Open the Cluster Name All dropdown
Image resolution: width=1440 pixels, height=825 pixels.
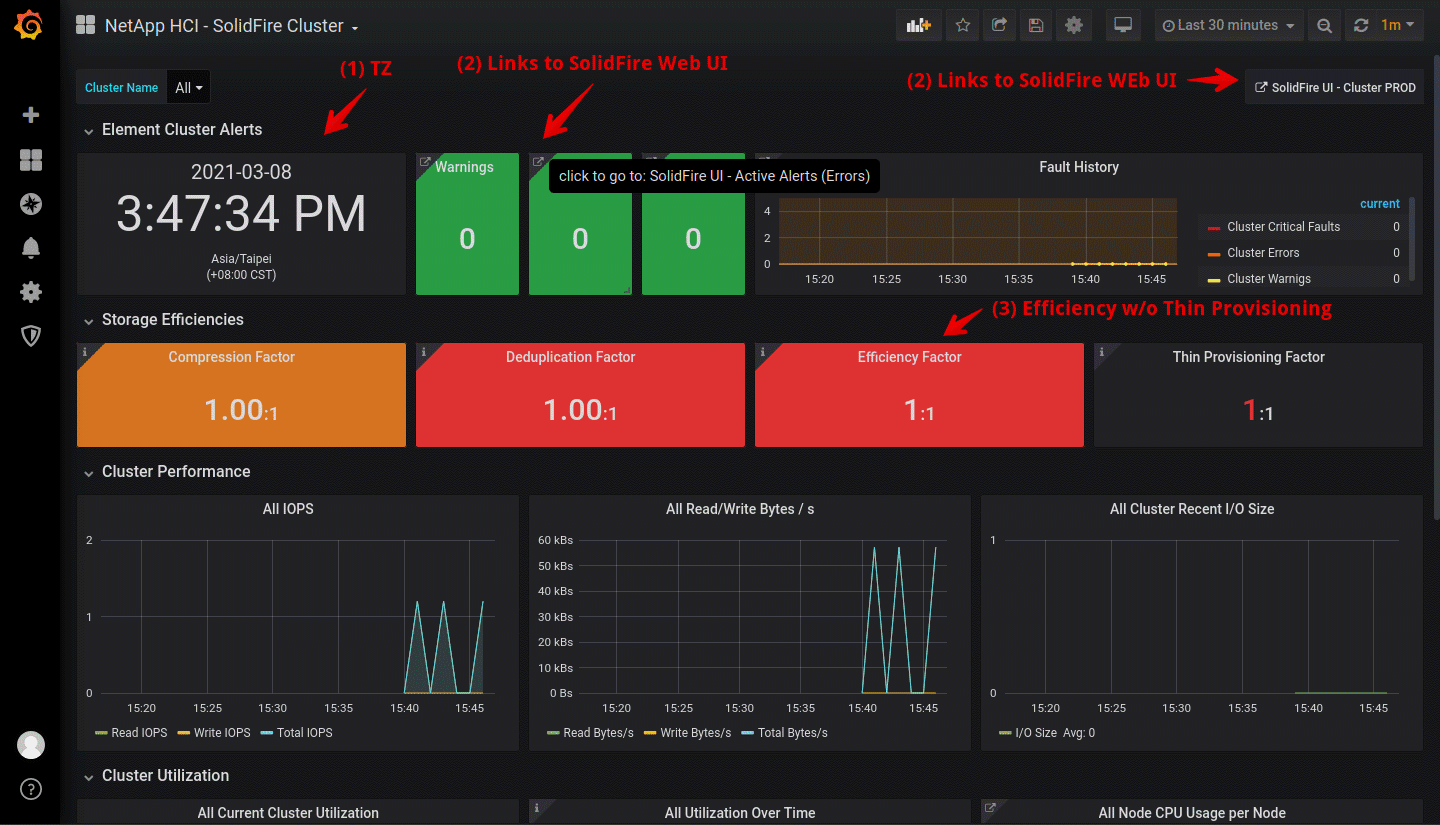188,88
